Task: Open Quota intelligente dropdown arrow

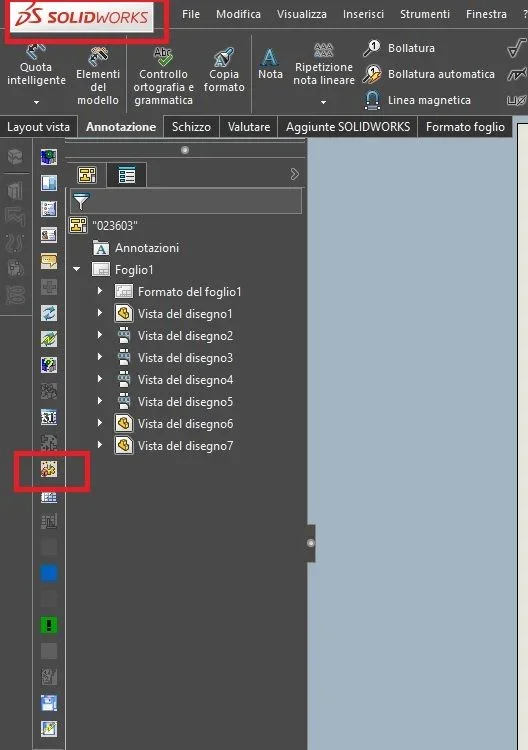Action: pos(36,102)
